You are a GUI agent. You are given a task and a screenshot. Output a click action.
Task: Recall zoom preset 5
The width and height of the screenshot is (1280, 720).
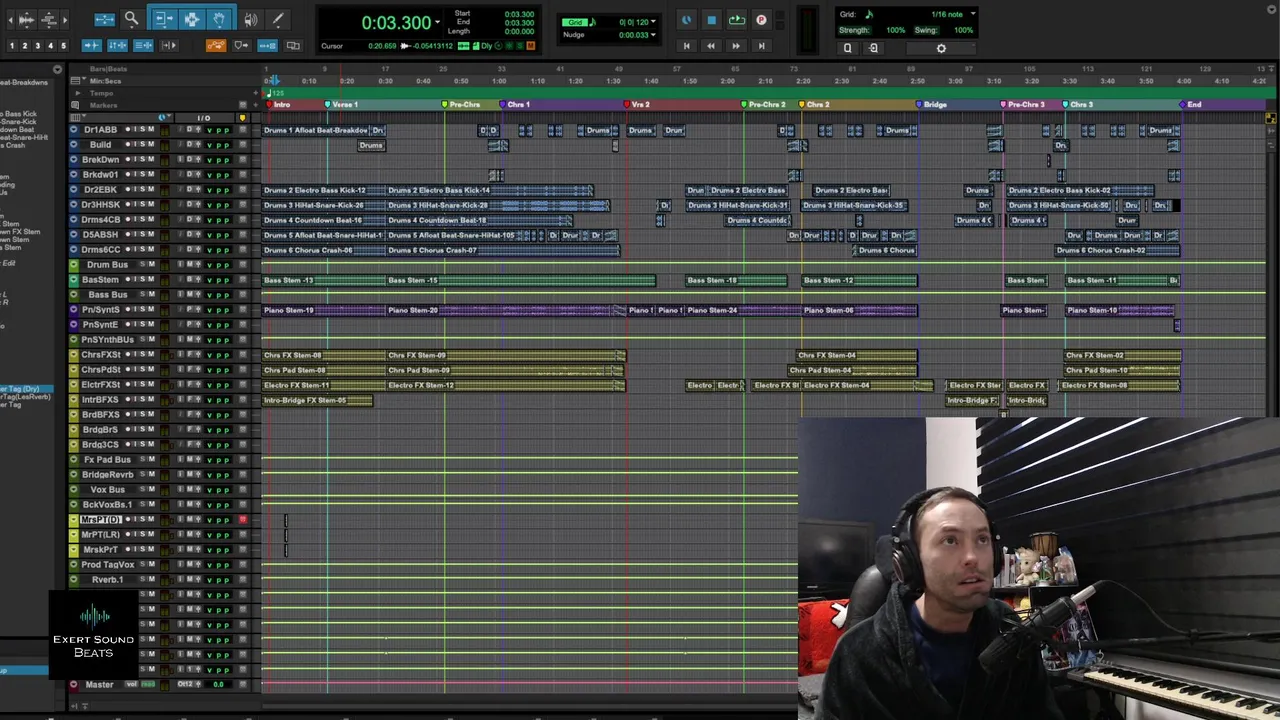(x=63, y=46)
